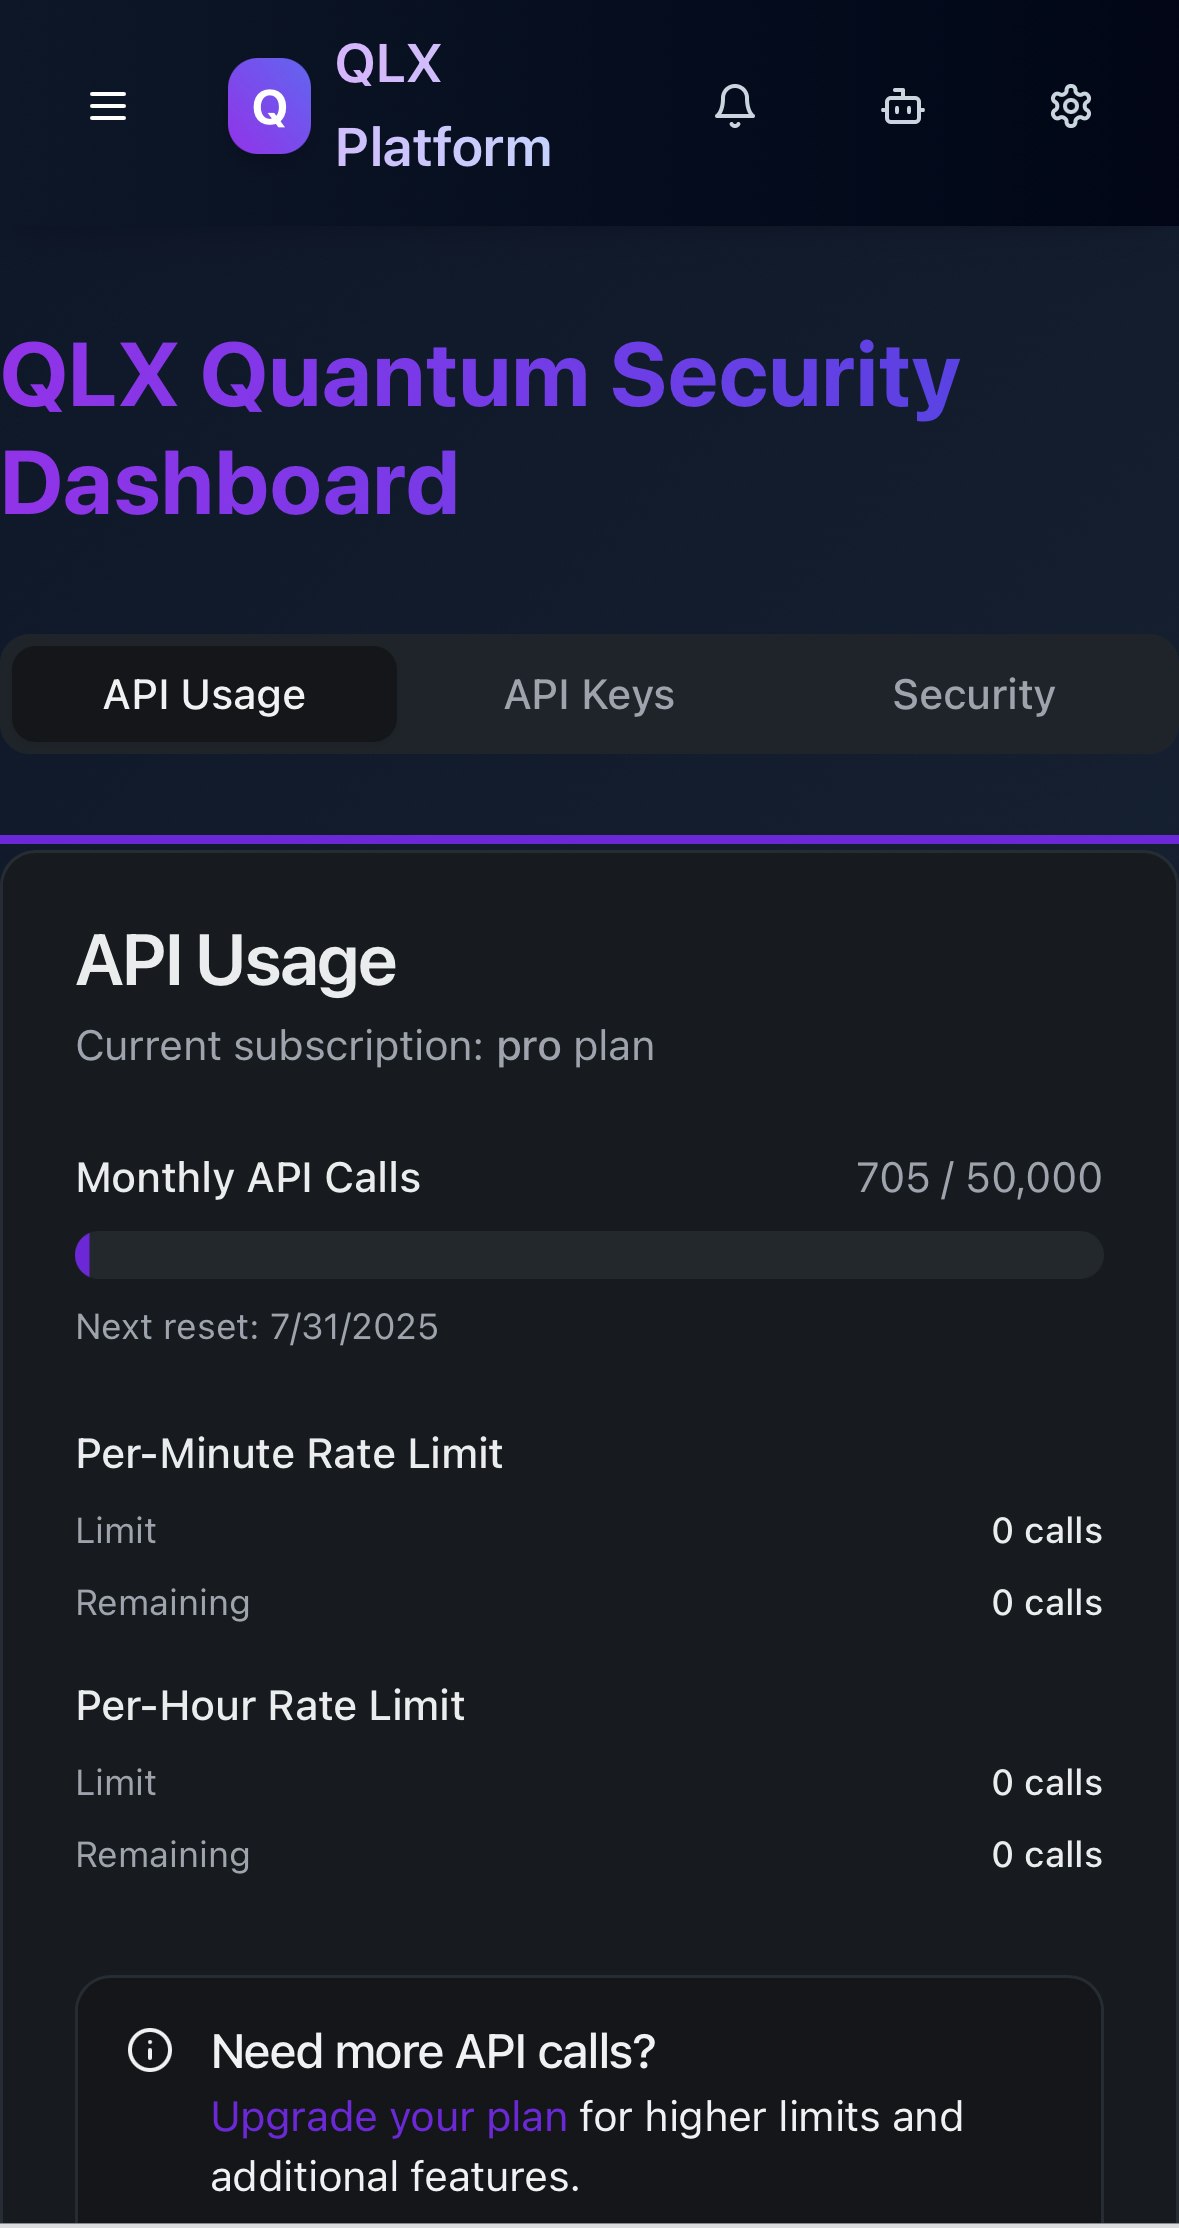Click the Monthly API Calls progress bar
The image size is (1179, 2228).
click(x=589, y=1255)
